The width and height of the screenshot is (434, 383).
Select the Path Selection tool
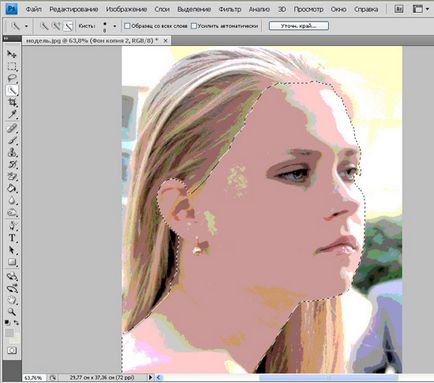[12, 250]
